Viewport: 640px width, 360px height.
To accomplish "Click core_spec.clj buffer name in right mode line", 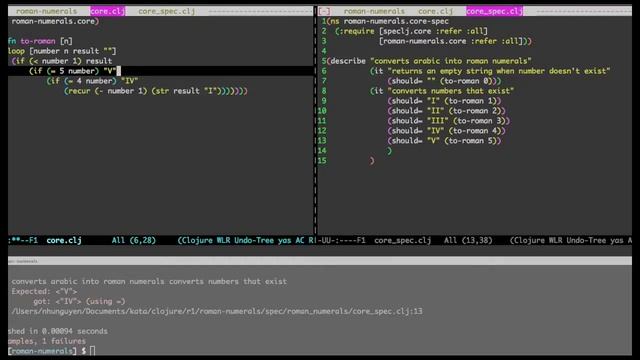I will (x=402, y=240).
